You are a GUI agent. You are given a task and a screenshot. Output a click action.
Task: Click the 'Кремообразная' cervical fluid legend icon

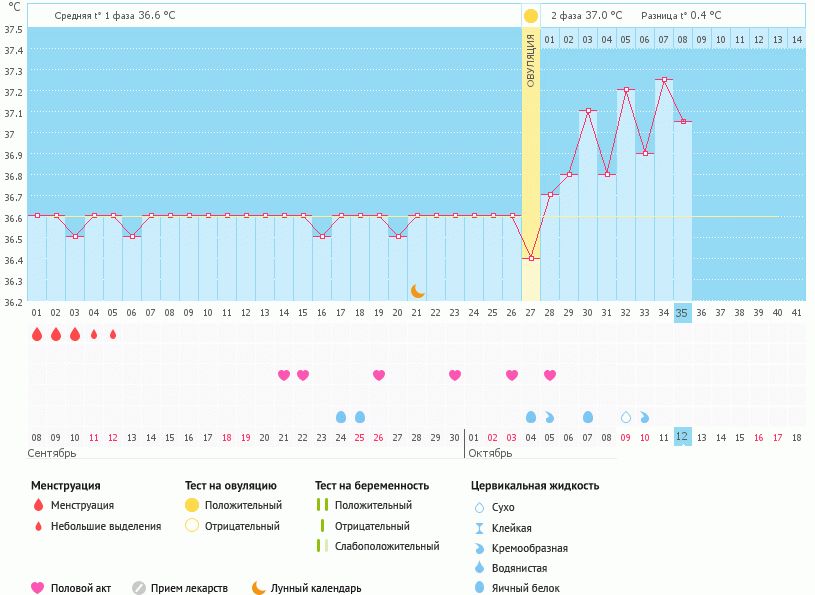coord(480,548)
